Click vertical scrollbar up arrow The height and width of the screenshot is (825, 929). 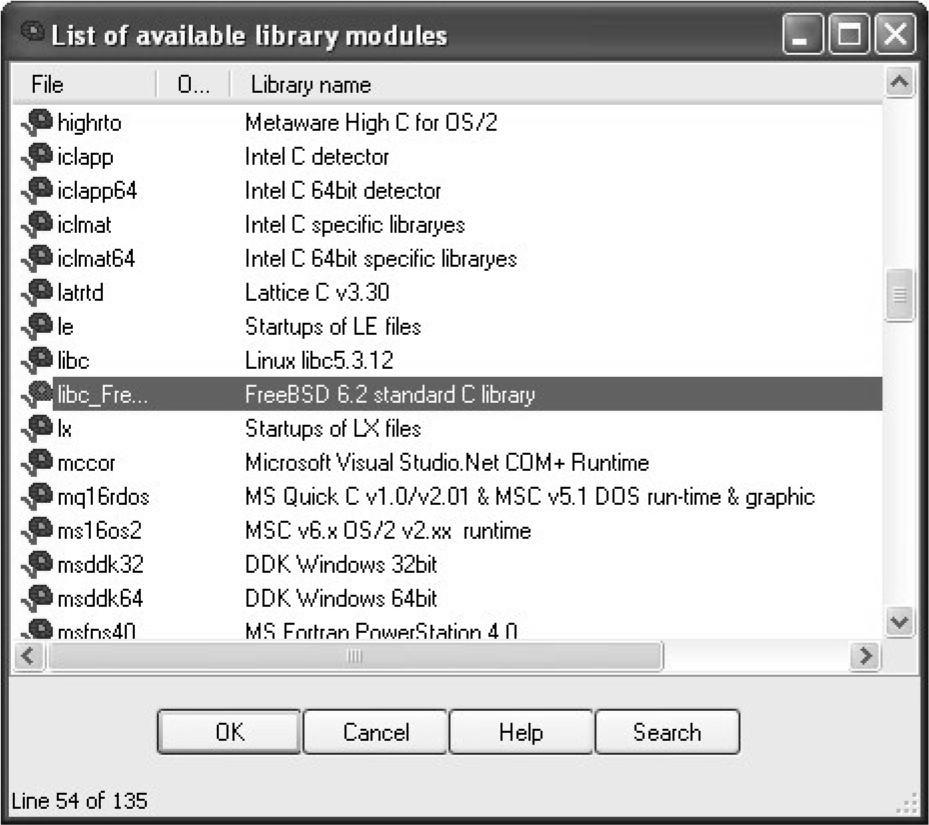point(899,81)
